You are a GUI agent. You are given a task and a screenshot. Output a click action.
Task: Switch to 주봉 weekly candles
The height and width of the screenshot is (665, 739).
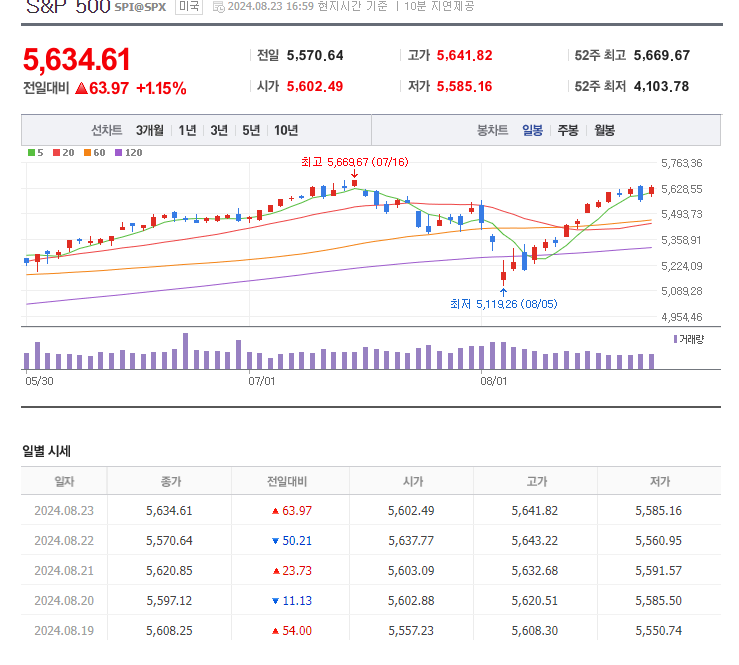click(x=568, y=130)
